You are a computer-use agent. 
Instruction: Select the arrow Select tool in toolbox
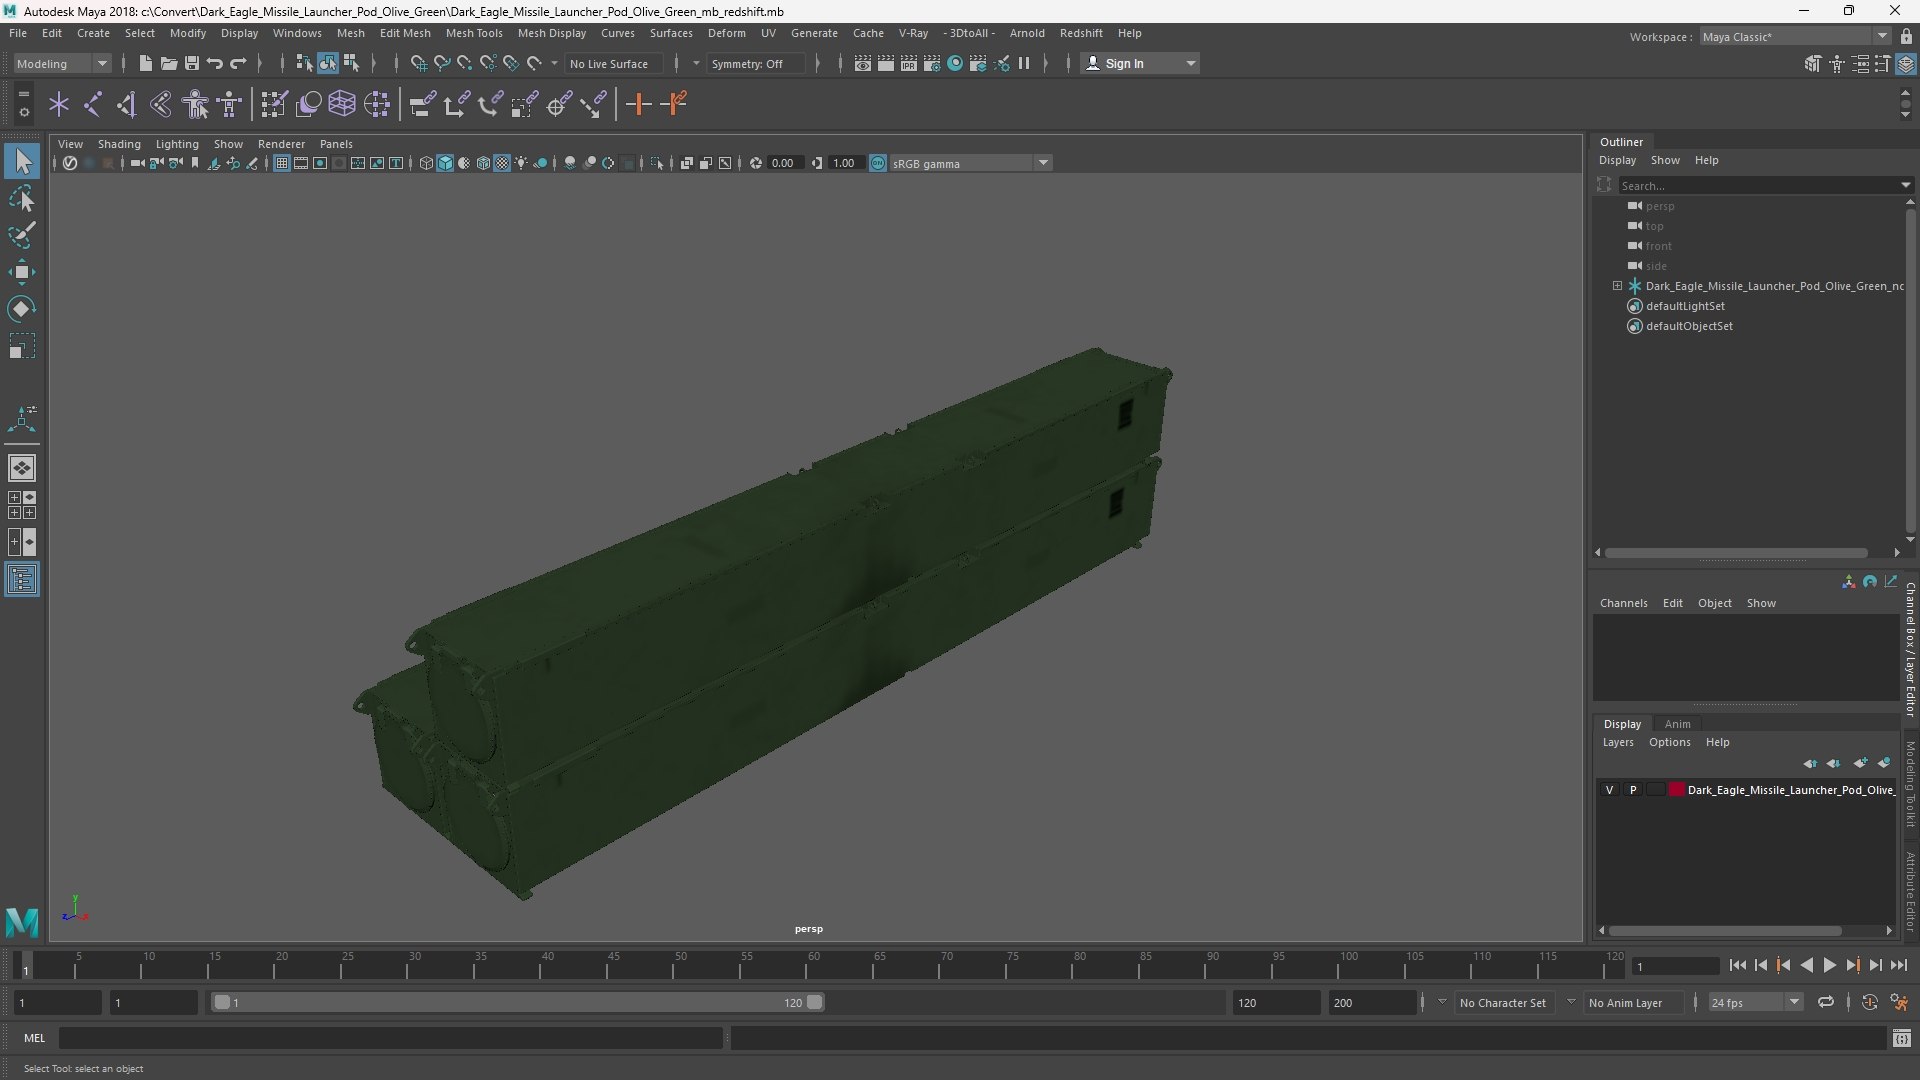pyautogui.click(x=22, y=161)
